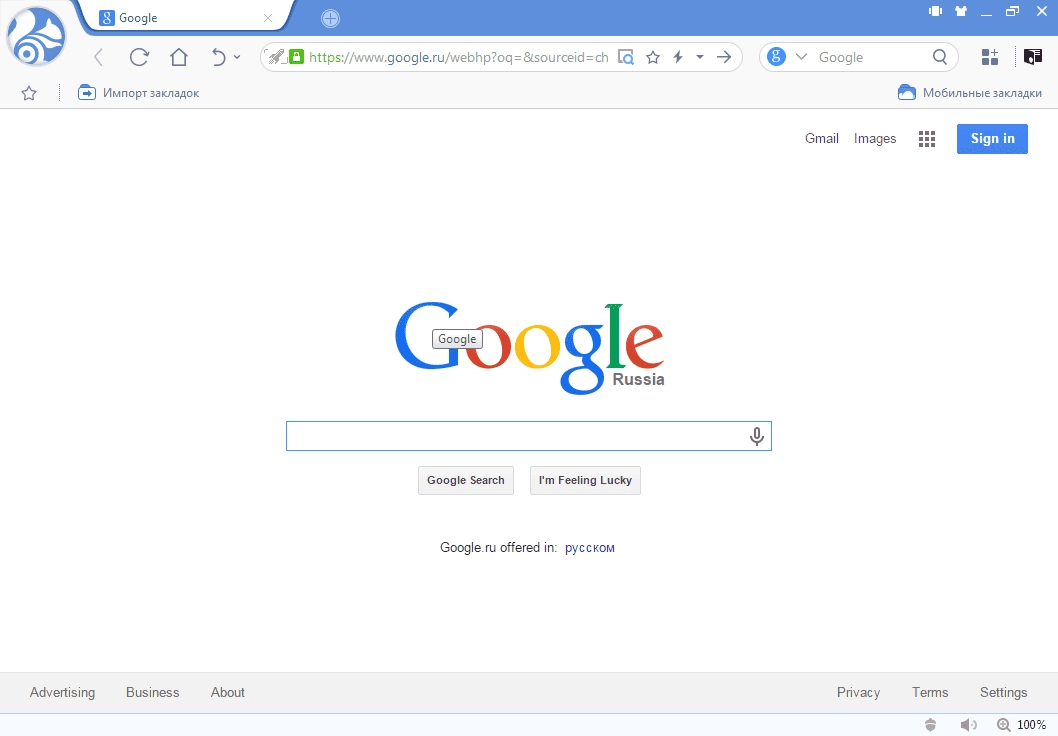Toggle sound with the status bar speaker icon
This screenshot has width=1058, height=736.
968,725
